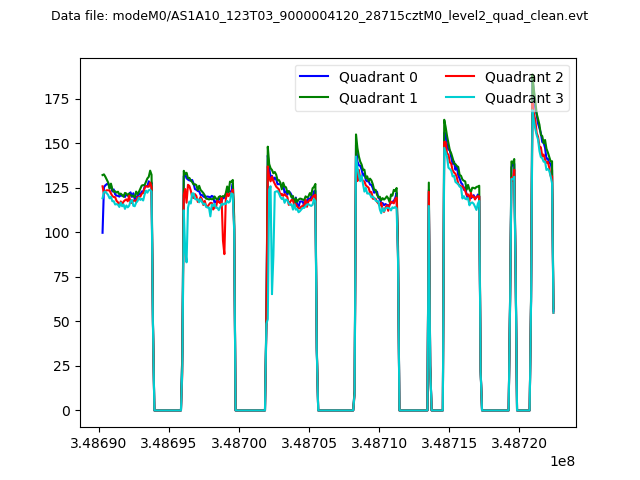
Task: Select the Quadrant 3 legend label
Action: tap(524, 98)
